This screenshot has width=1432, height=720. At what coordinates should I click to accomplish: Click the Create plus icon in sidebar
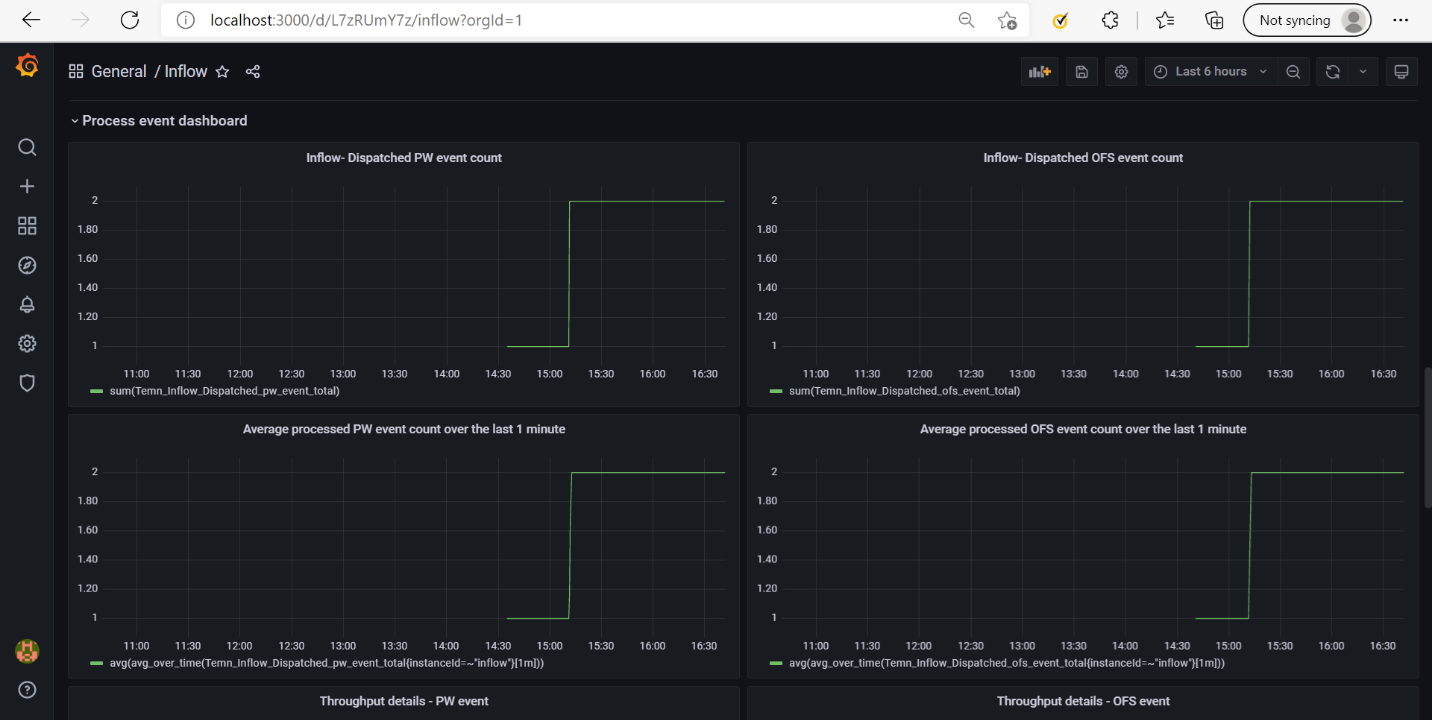tap(27, 187)
